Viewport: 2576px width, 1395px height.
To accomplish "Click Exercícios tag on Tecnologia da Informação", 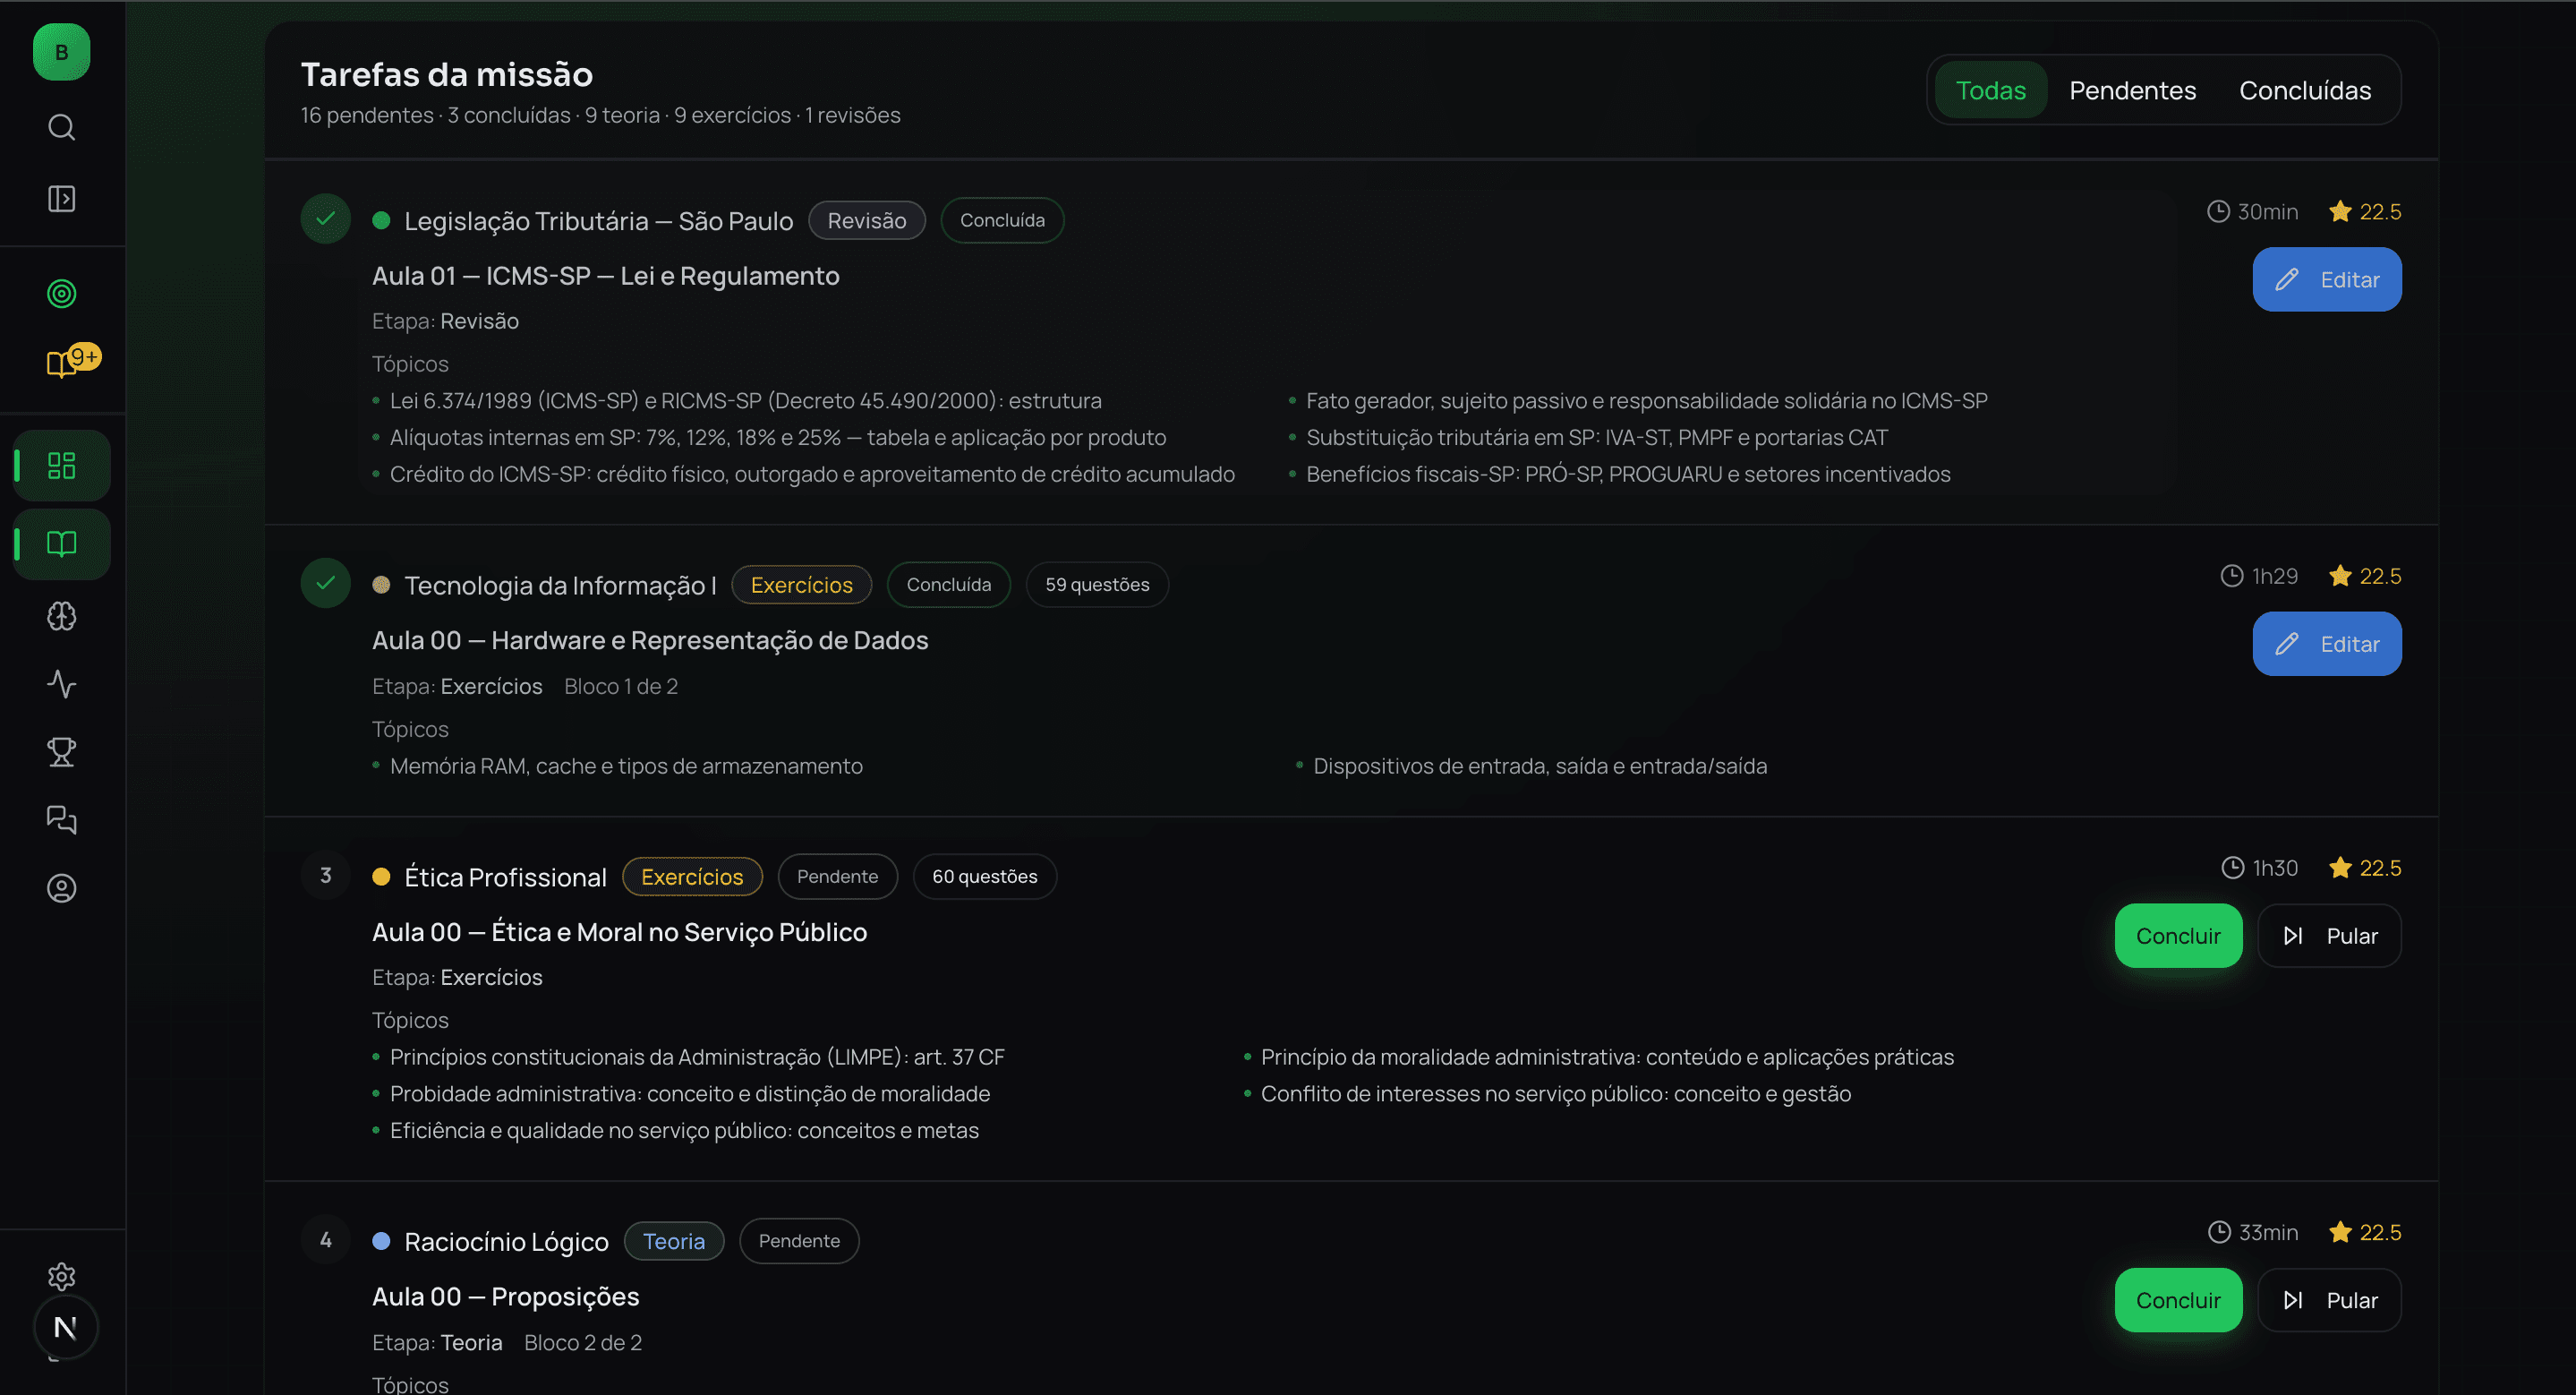I will (x=801, y=585).
